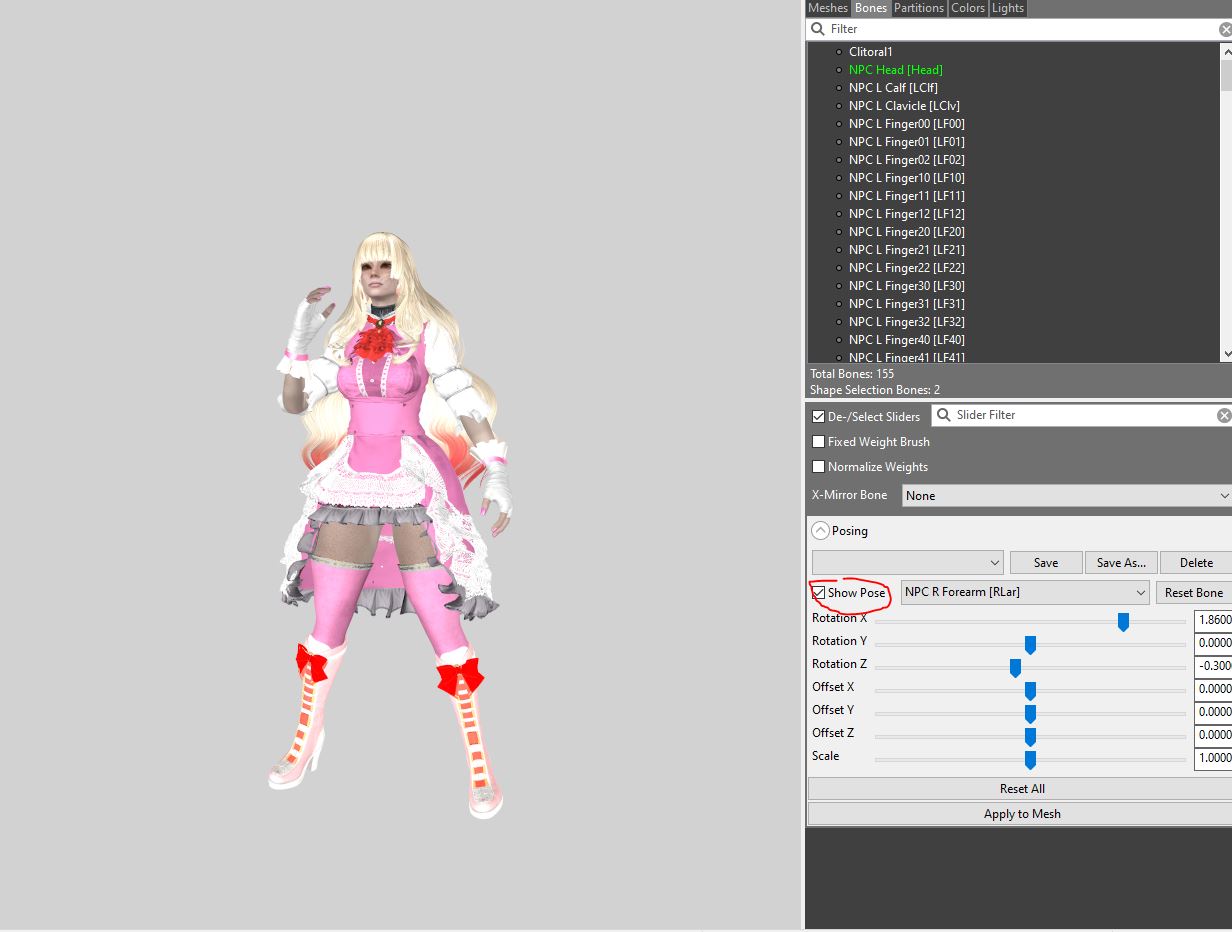Select the NPC L Finger32 [LF32] bone
The image size is (1232, 932).
pyautogui.click(x=906, y=322)
